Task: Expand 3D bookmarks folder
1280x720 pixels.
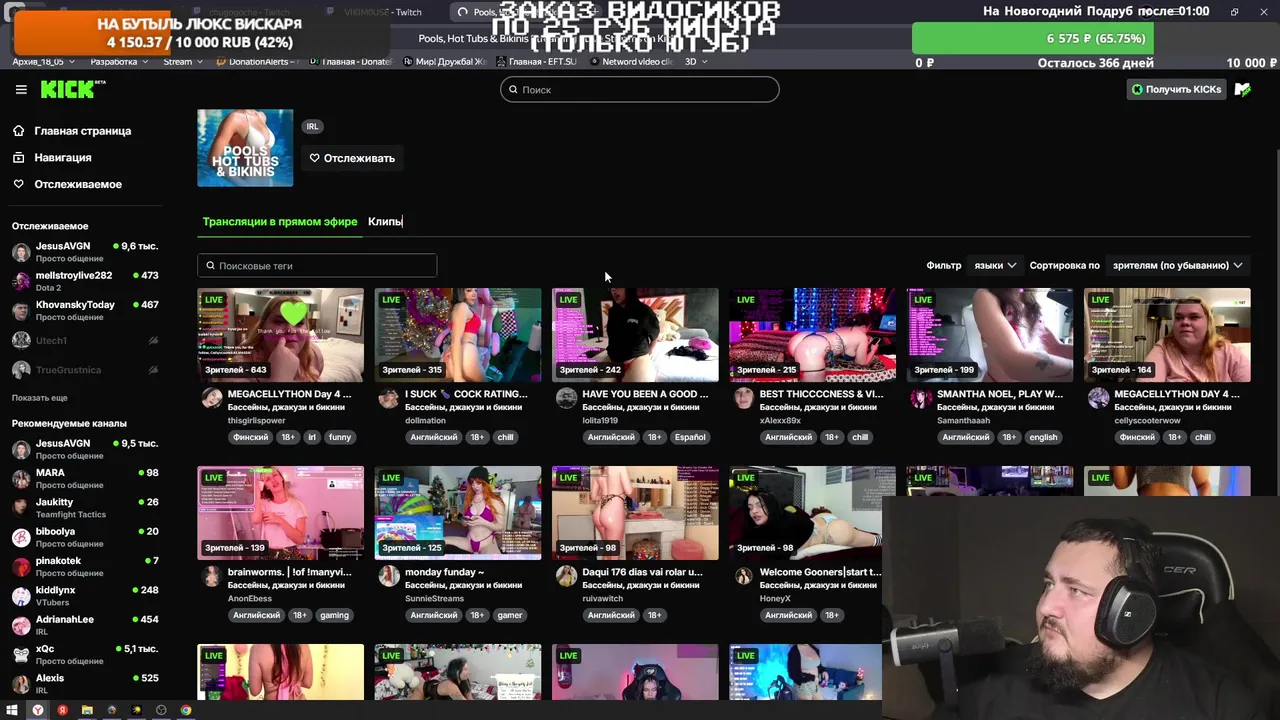Action: [696, 61]
